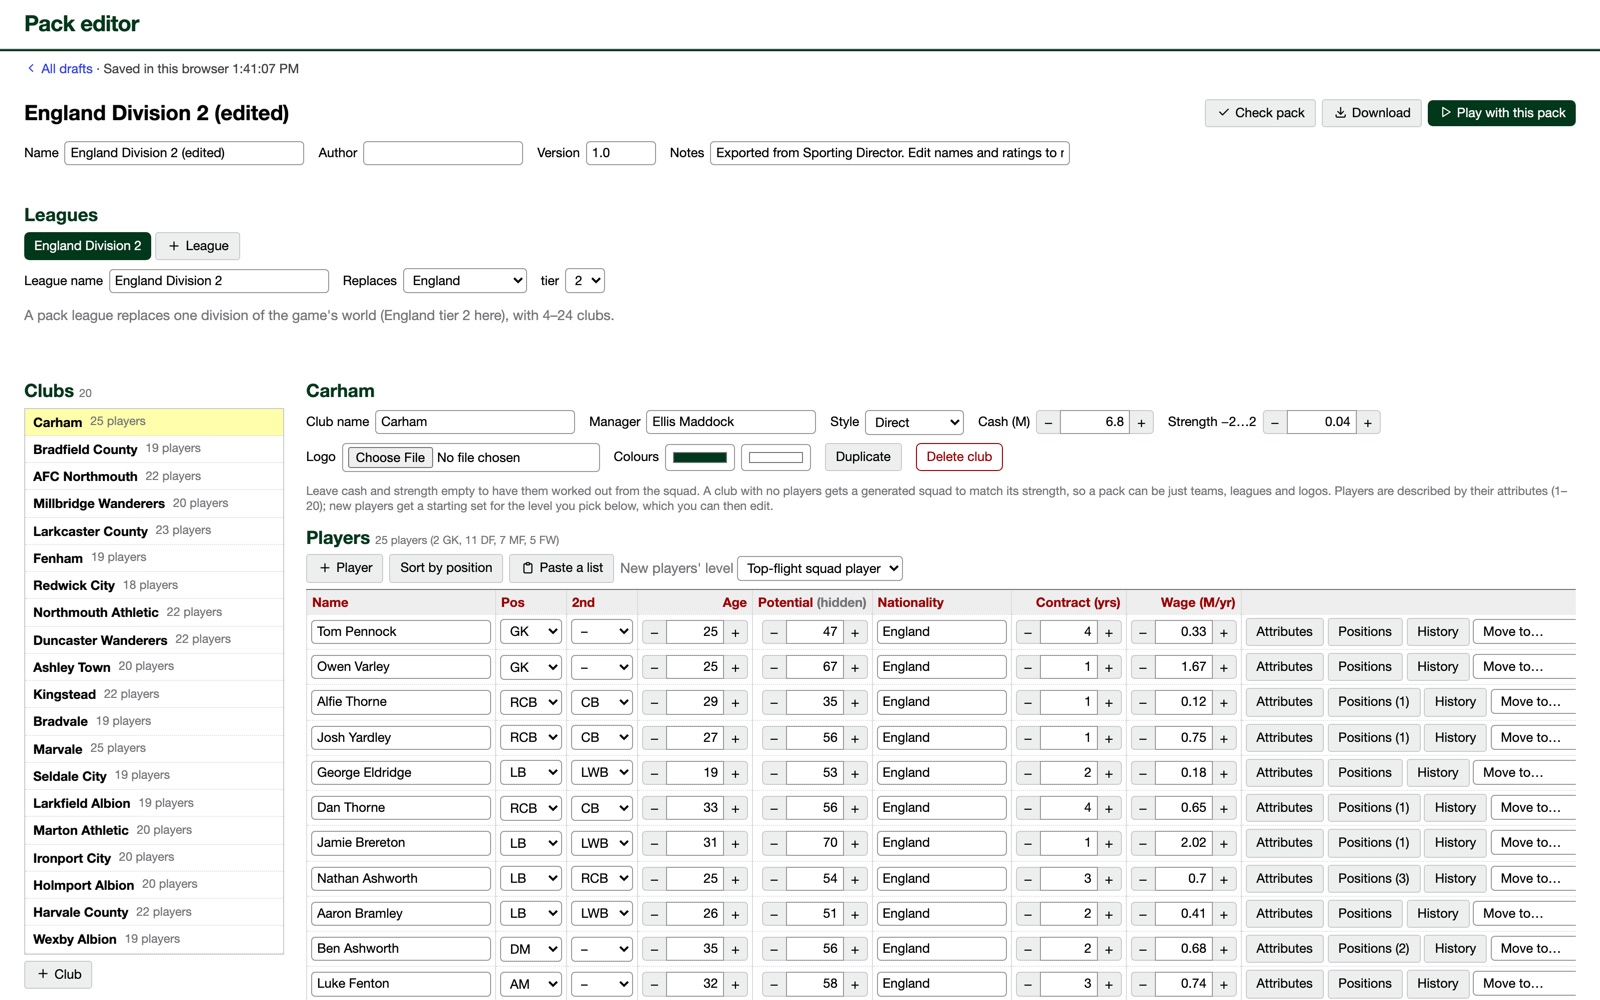Decrease Ben Ashworth's potential value

tap(774, 949)
